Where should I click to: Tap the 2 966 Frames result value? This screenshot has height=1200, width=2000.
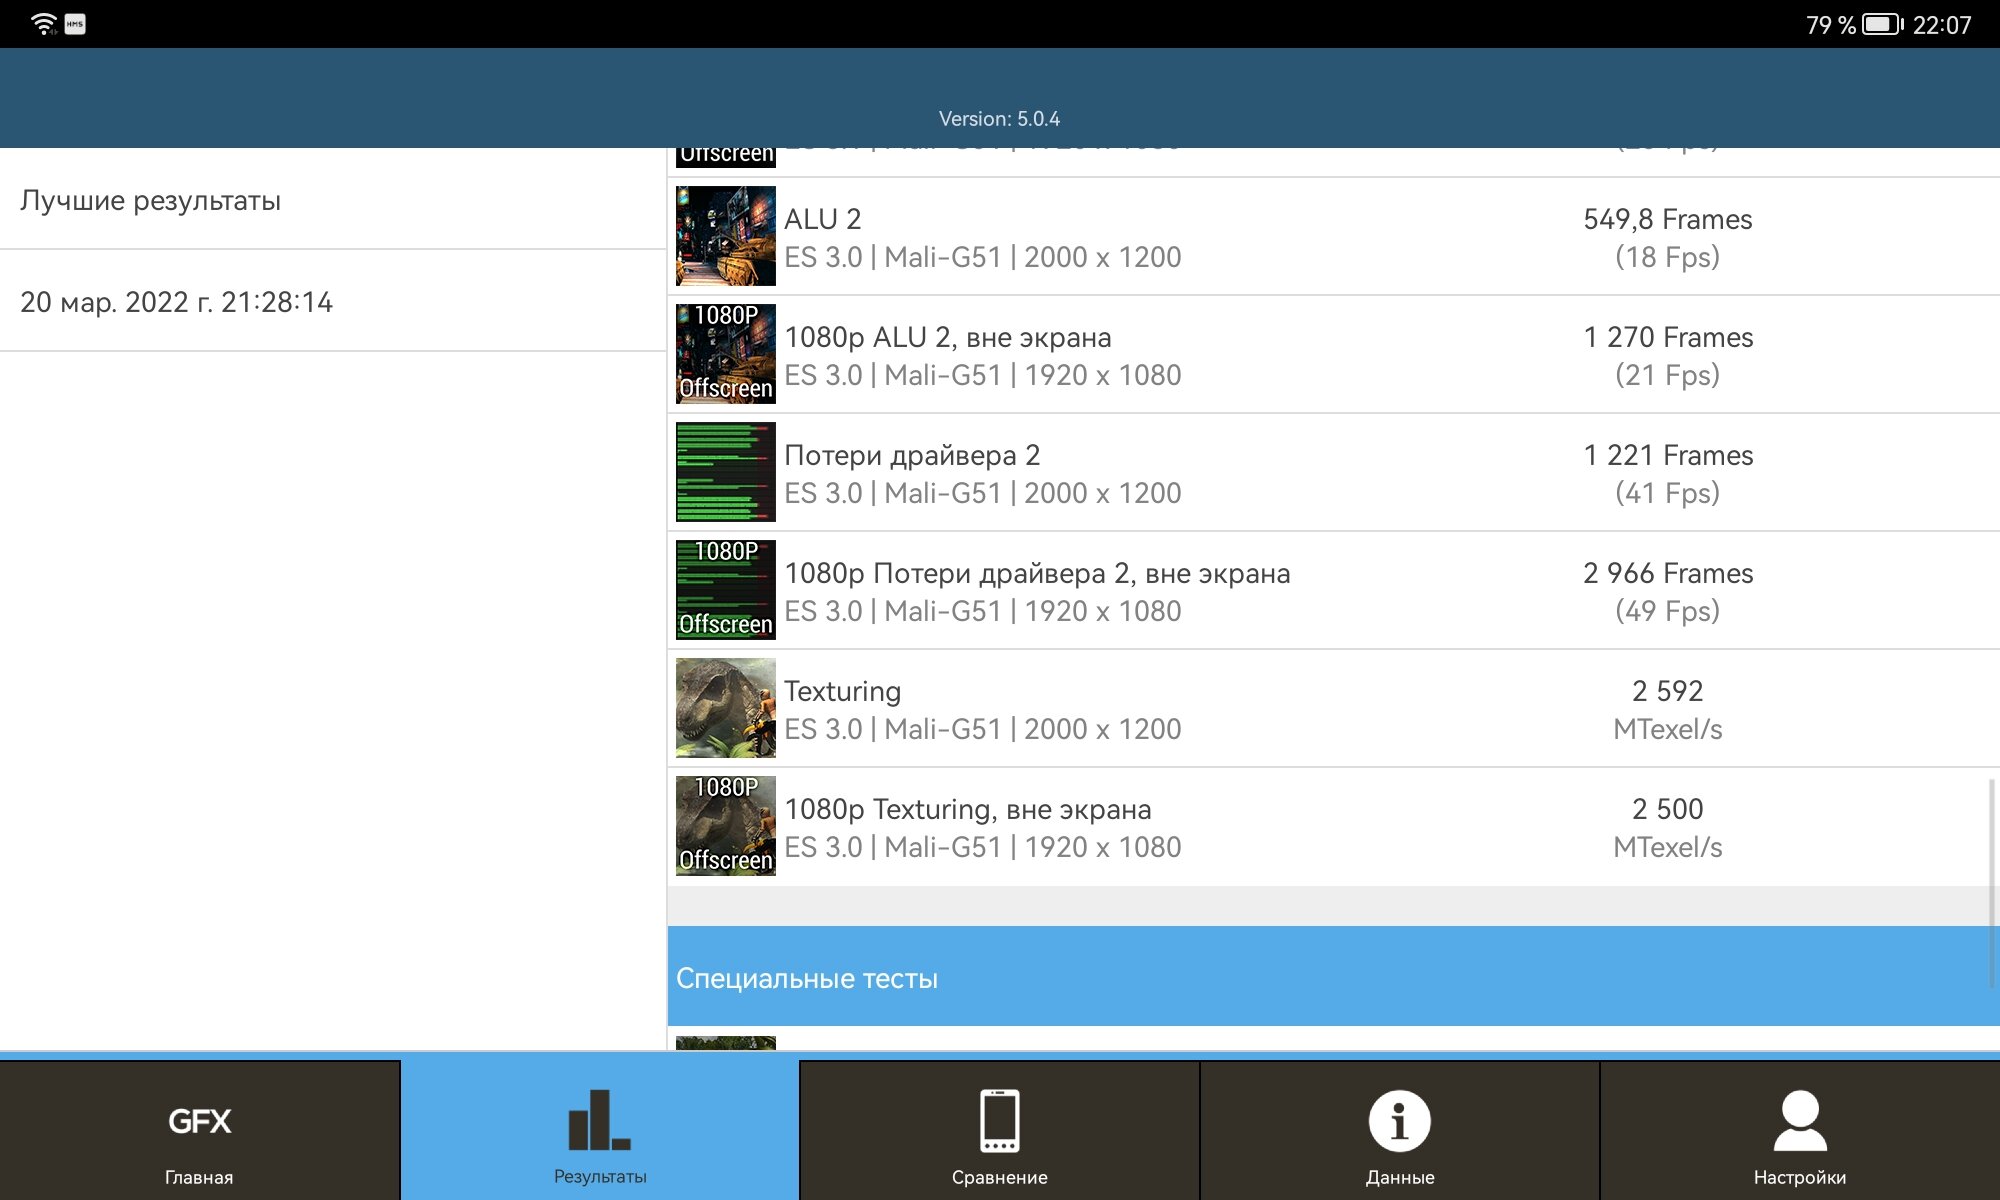[1668, 573]
